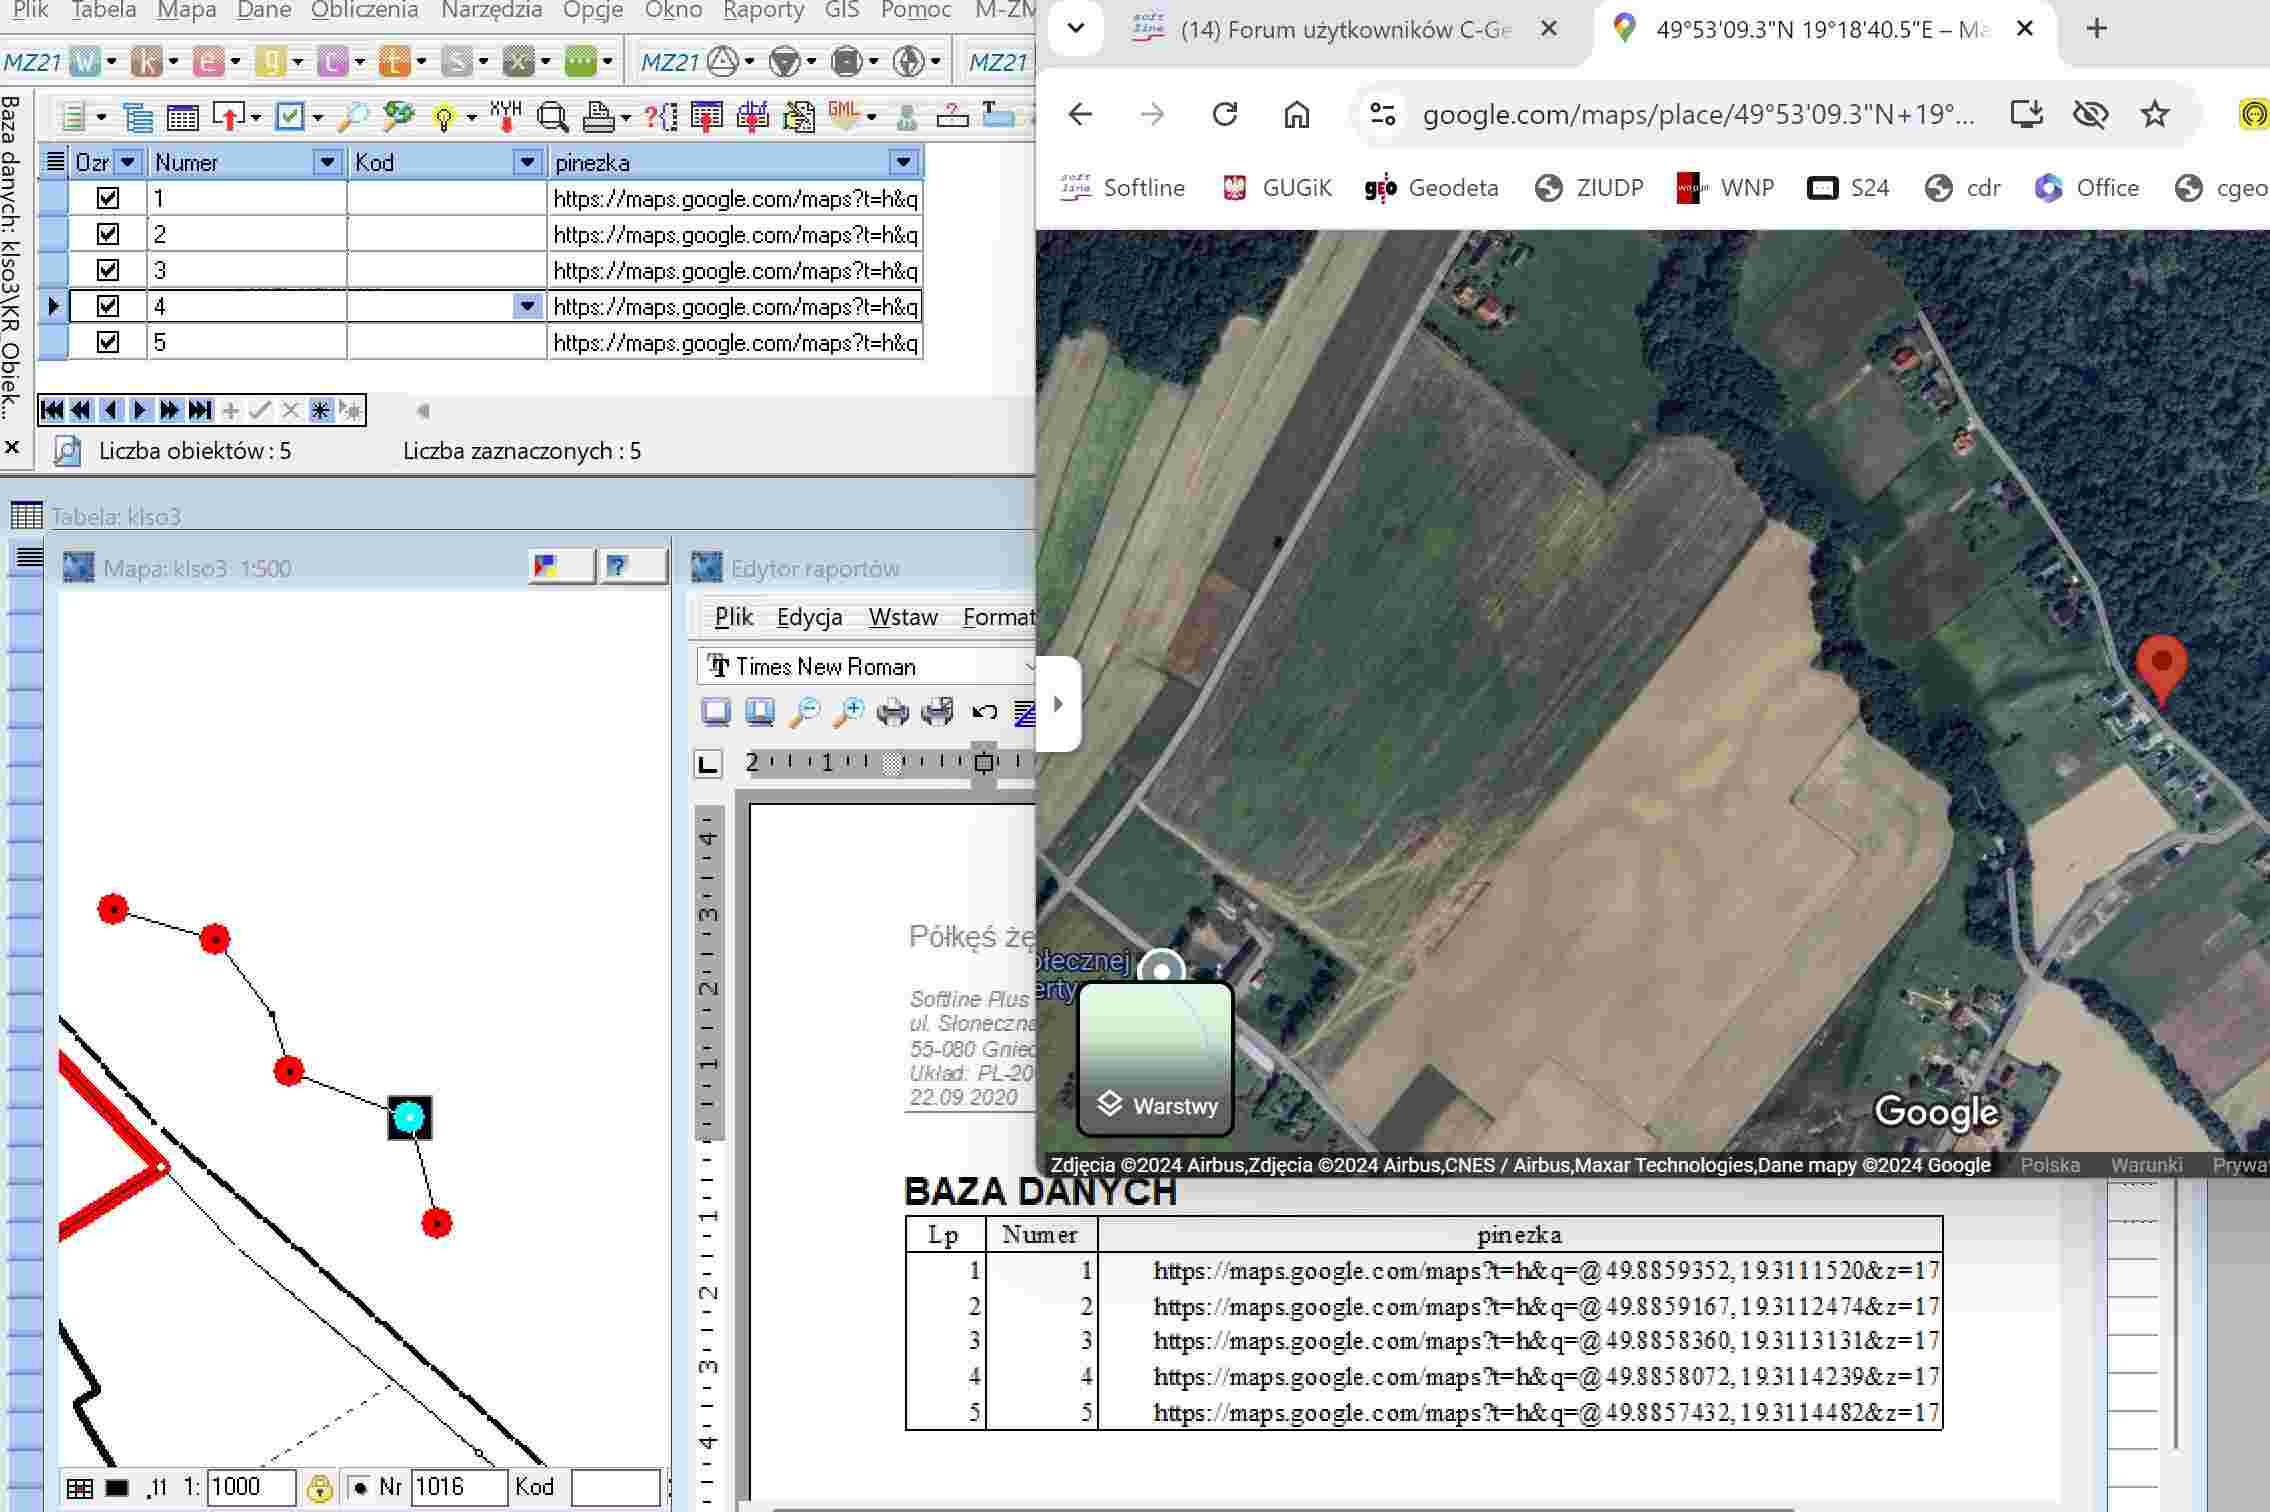Uncheck the checkbox in row 4
2270x1512 pixels.
tap(108, 306)
